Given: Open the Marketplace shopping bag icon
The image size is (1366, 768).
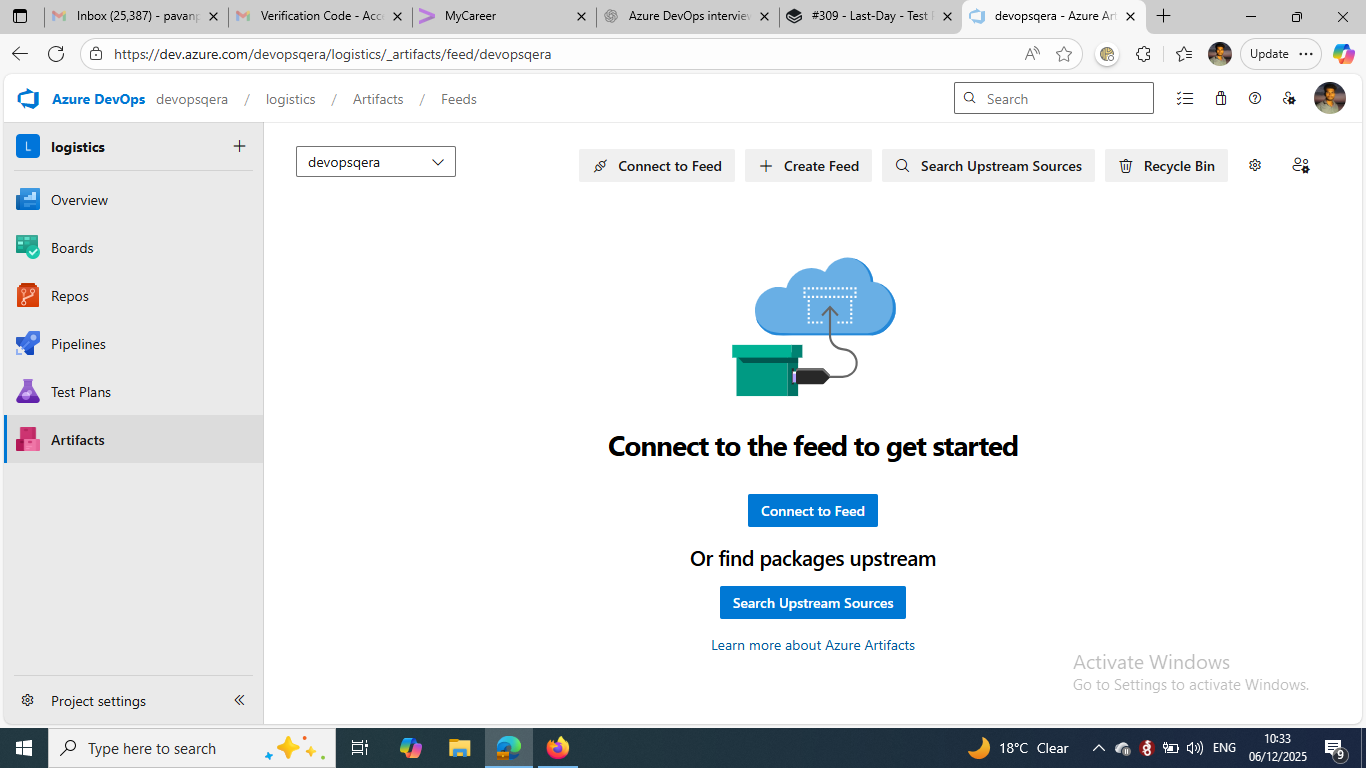Looking at the screenshot, I should click(1221, 99).
